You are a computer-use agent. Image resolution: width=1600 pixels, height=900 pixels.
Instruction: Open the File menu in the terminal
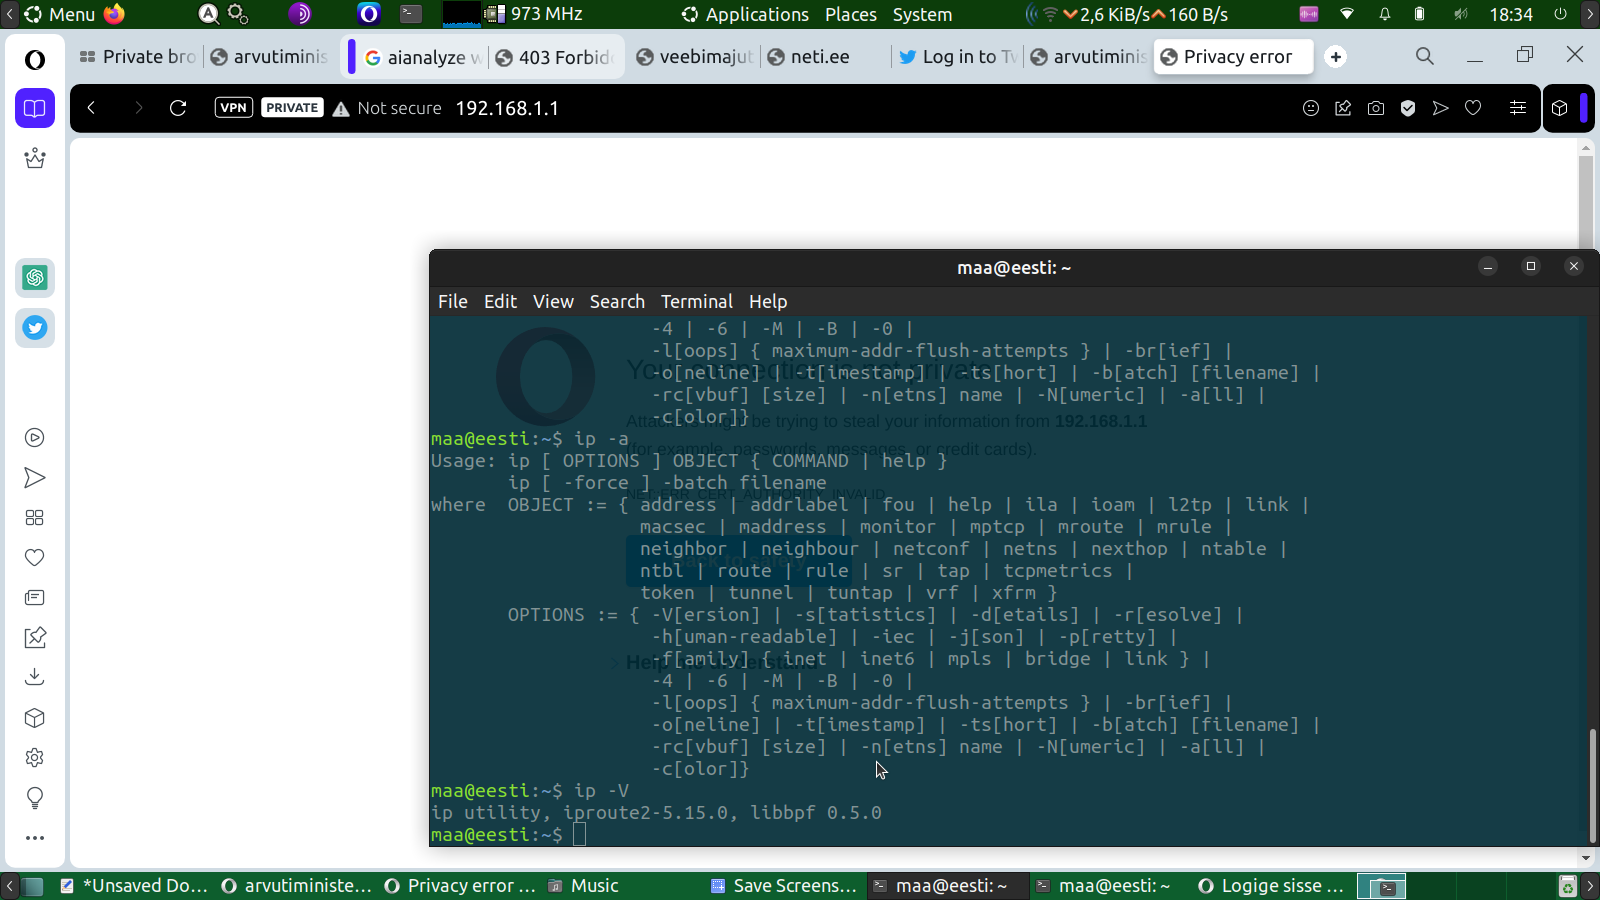[453, 301]
